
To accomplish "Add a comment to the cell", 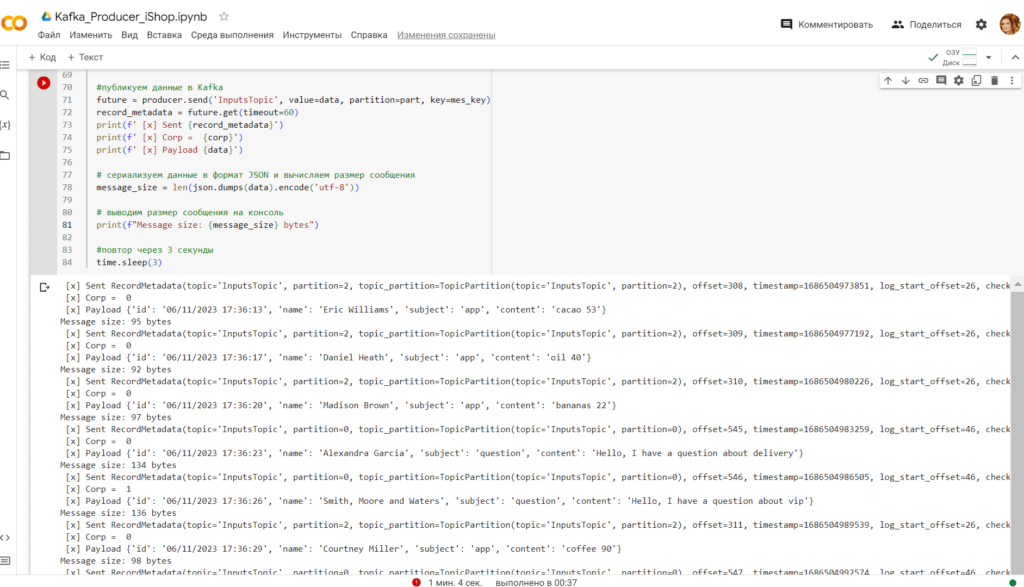I will pyautogui.click(x=941, y=81).
